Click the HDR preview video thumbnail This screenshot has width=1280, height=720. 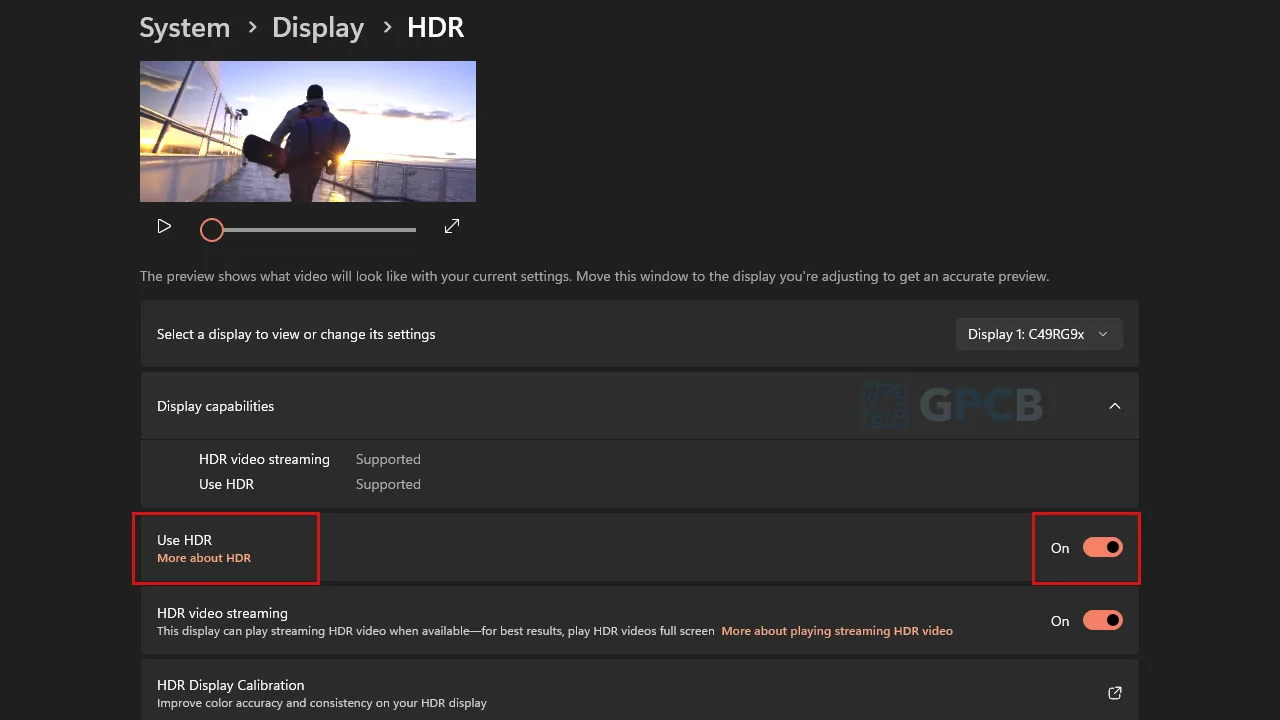[308, 131]
